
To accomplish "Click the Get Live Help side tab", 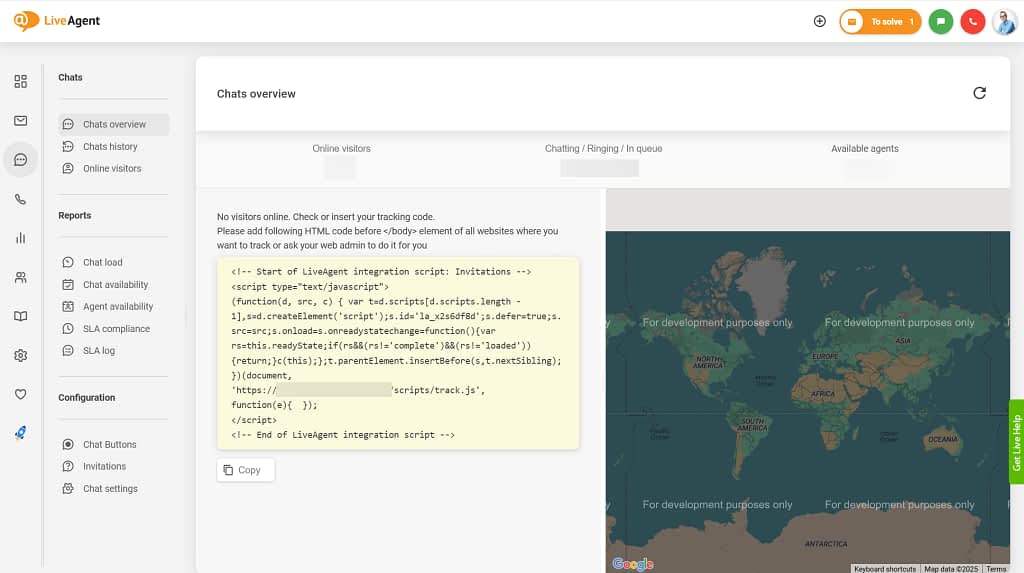I will click(x=1016, y=442).
